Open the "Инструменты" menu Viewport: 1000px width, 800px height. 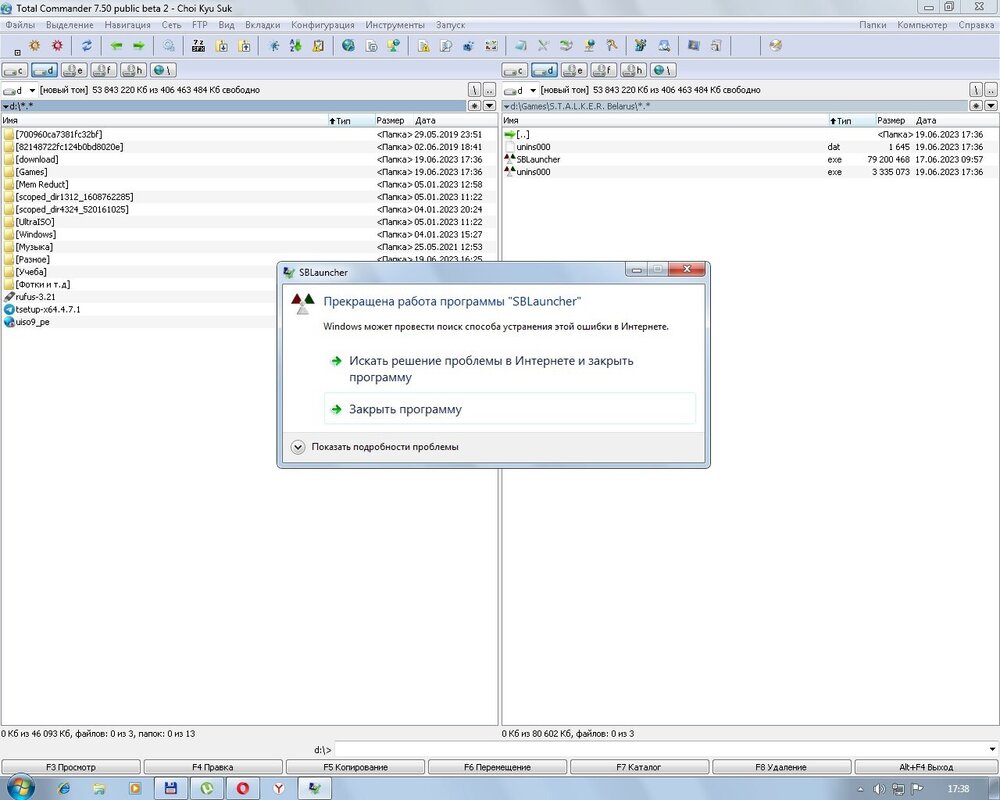coord(394,24)
